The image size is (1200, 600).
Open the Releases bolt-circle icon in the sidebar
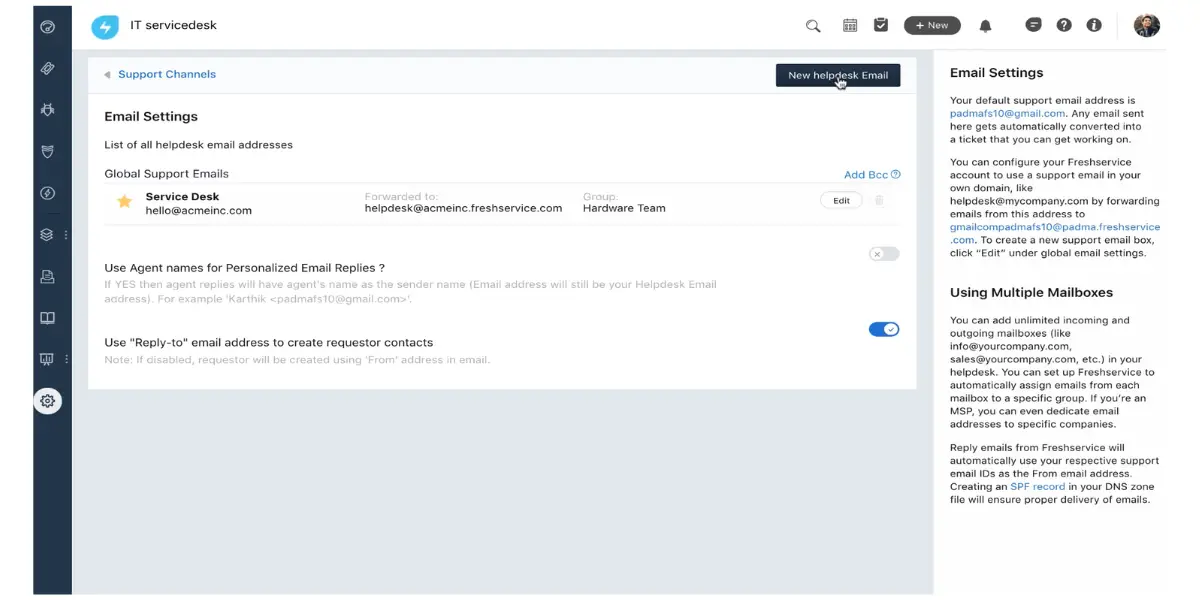click(x=47, y=193)
